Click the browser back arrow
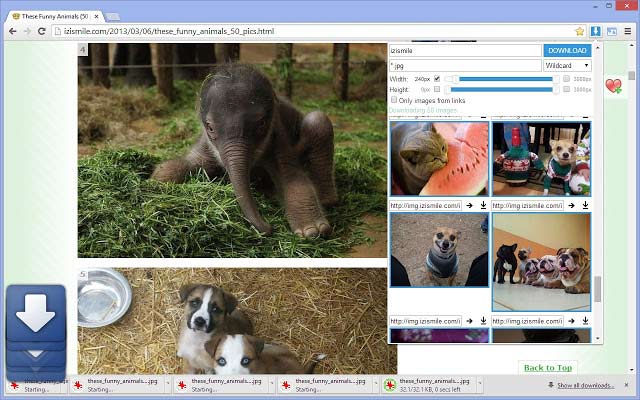 [12, 31]
